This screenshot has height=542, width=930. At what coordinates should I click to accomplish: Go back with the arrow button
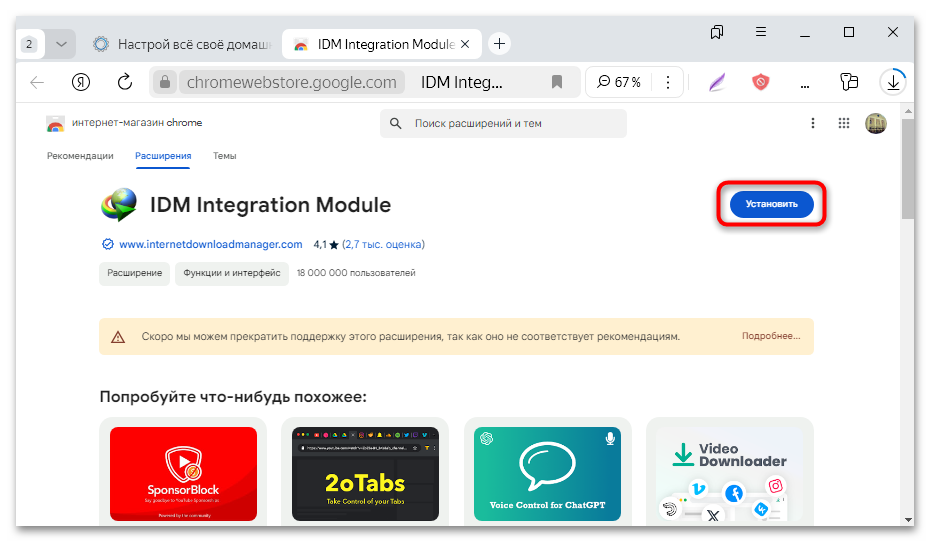(x=37, y=82)
